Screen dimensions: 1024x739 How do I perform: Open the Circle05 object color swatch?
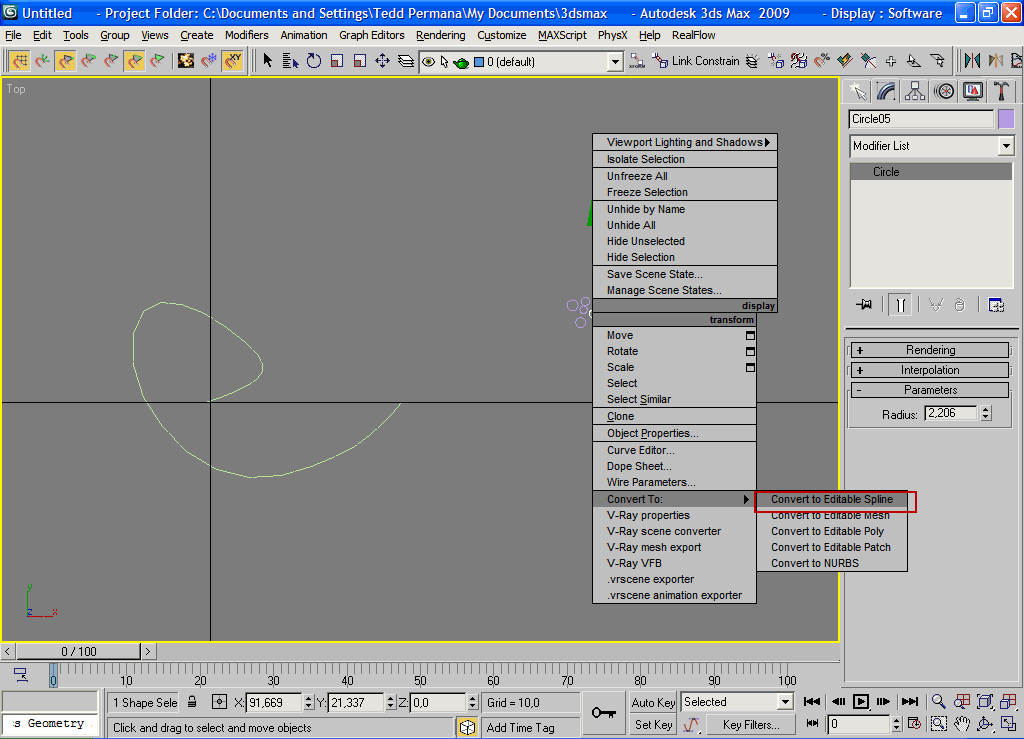click(1006, 119)
